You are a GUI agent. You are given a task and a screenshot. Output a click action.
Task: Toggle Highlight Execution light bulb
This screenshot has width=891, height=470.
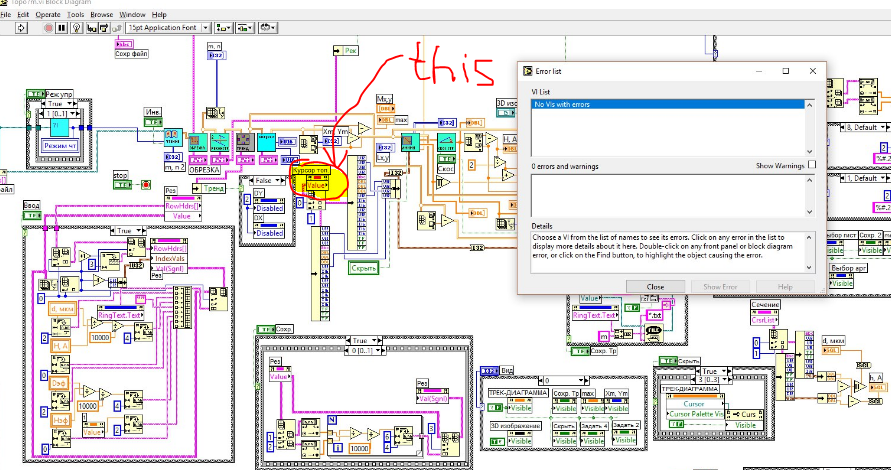(x=77, y=27)
